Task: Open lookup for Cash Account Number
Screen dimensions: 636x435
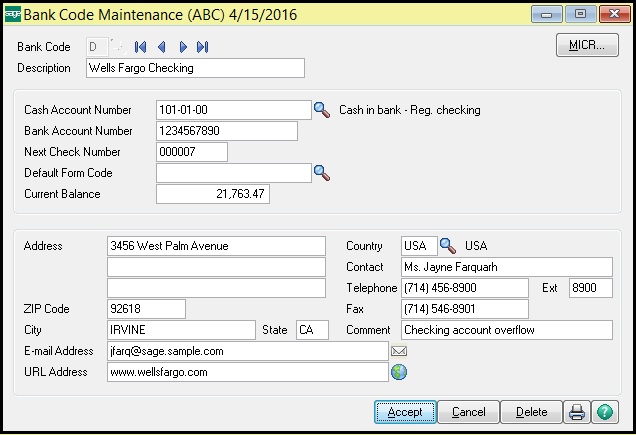Action: click(x=322, y=110)
